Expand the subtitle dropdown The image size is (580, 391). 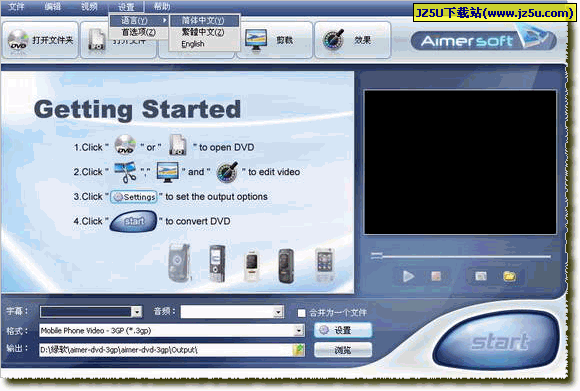[137, 312]
